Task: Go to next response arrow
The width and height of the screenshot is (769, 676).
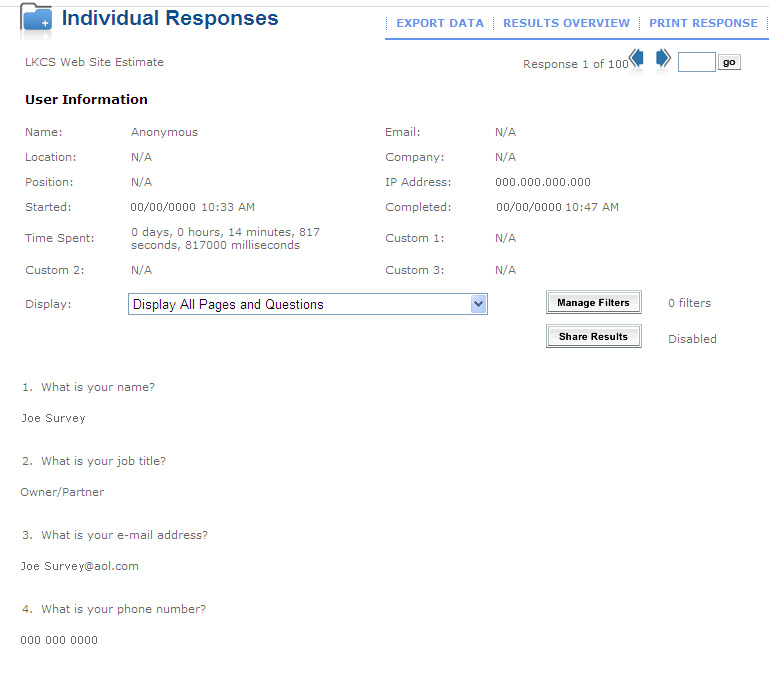Action: (663, 58)
